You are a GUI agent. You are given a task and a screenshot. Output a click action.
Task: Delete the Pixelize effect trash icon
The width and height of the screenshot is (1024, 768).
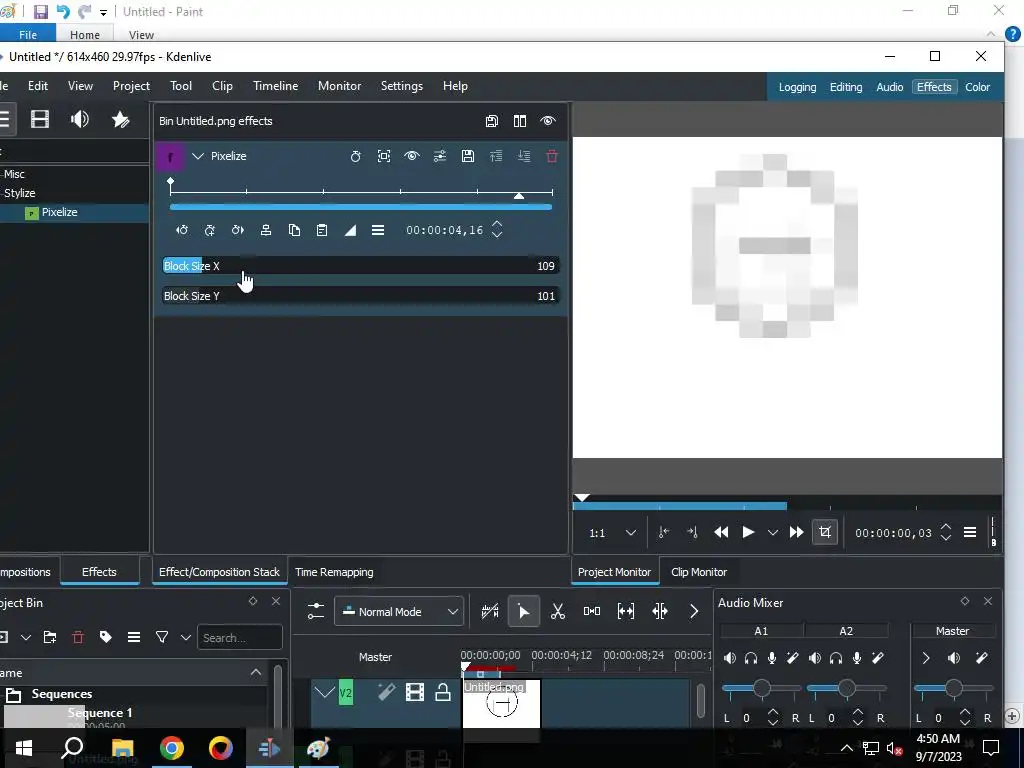tap(552, 156)
